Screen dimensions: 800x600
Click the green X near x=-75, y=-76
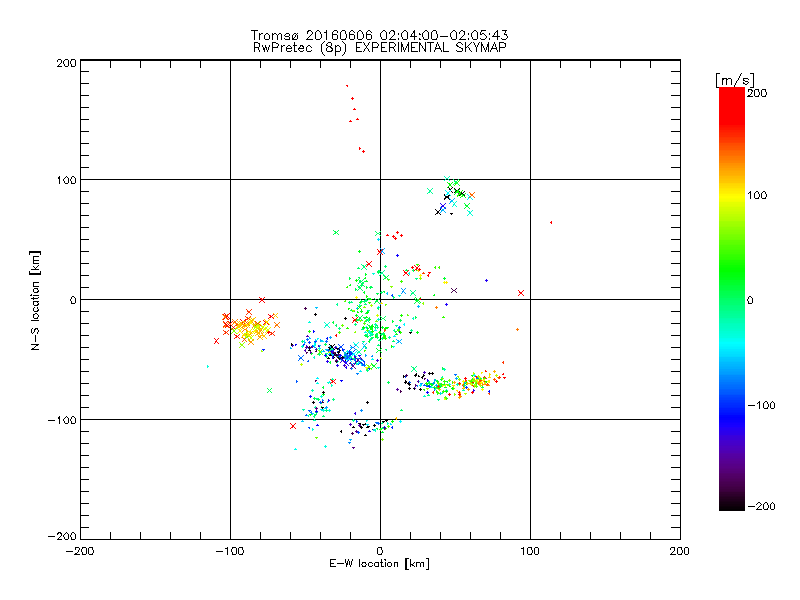click(x=269, y=391)
